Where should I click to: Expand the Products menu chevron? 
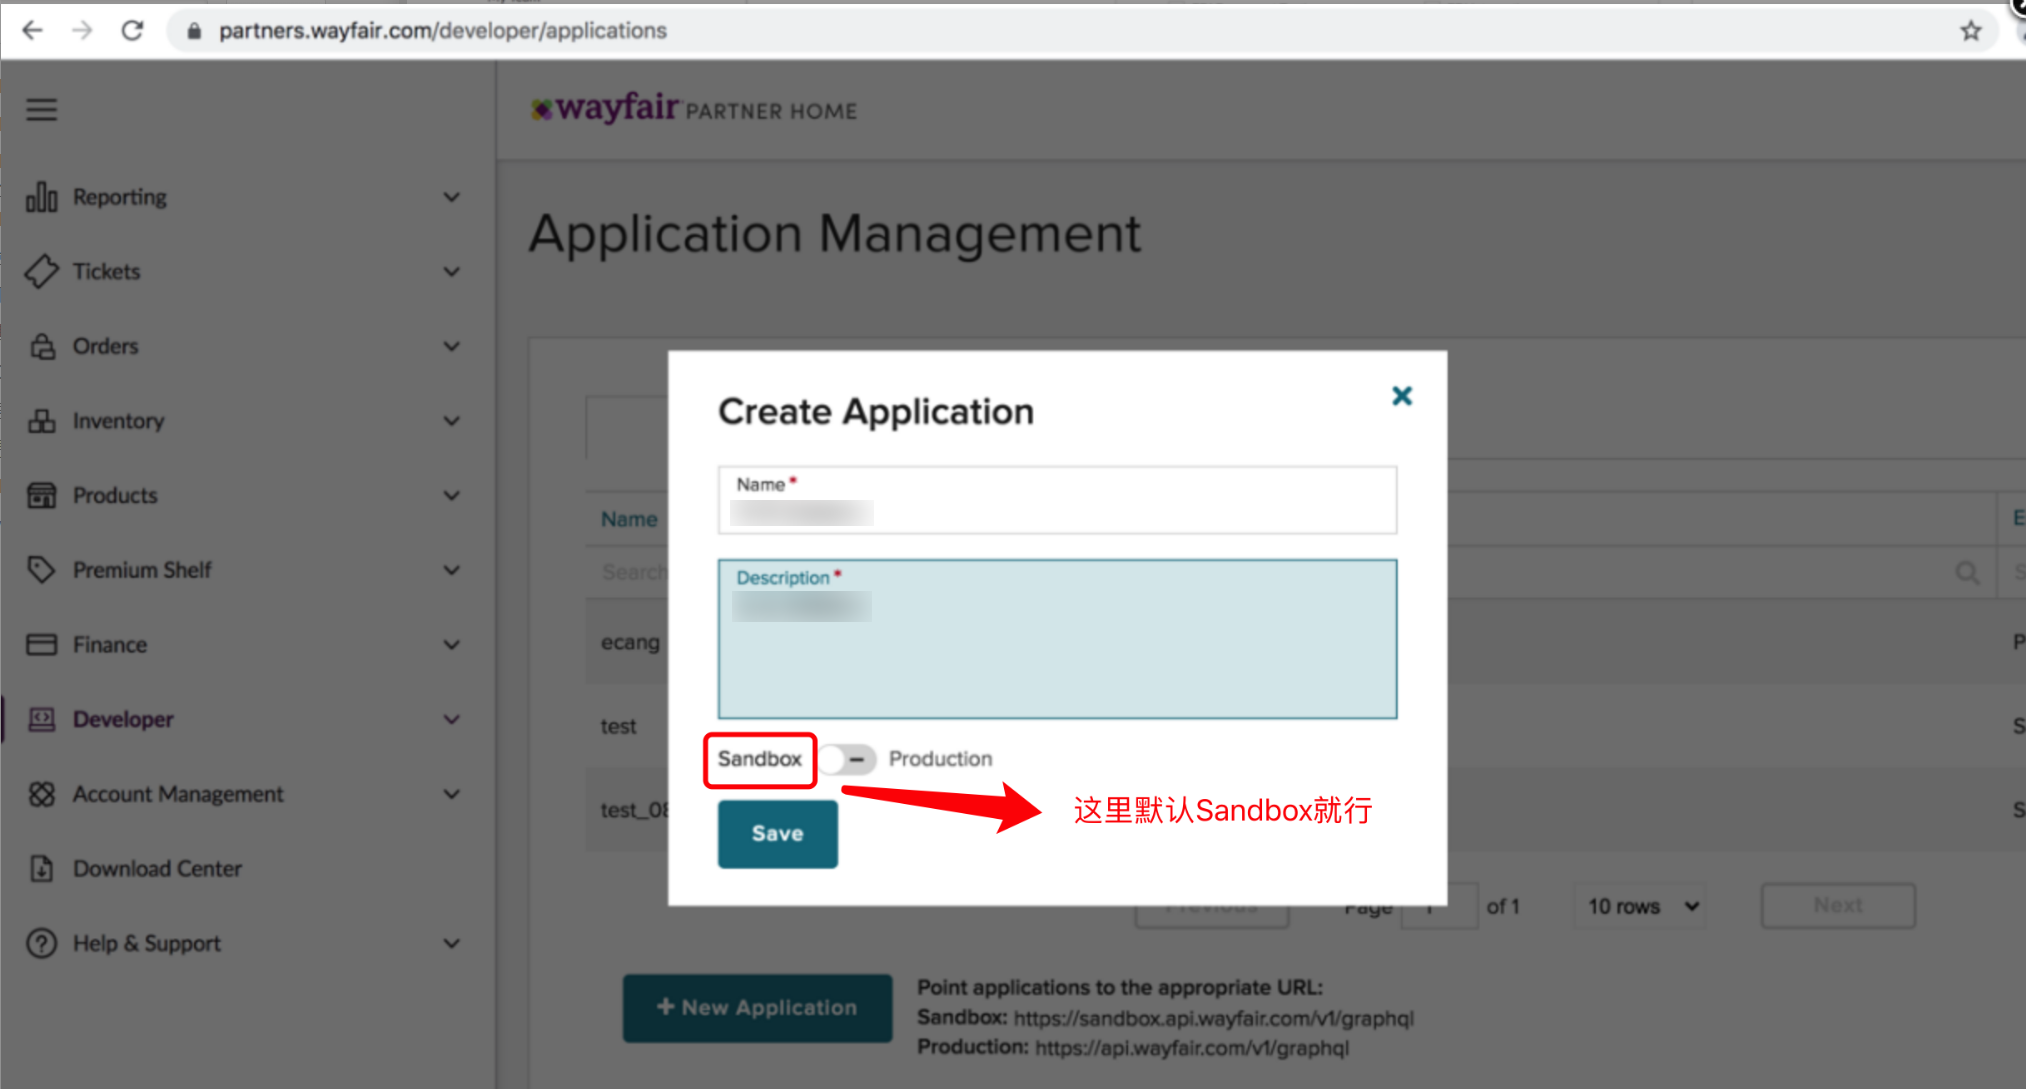(452, 496)
